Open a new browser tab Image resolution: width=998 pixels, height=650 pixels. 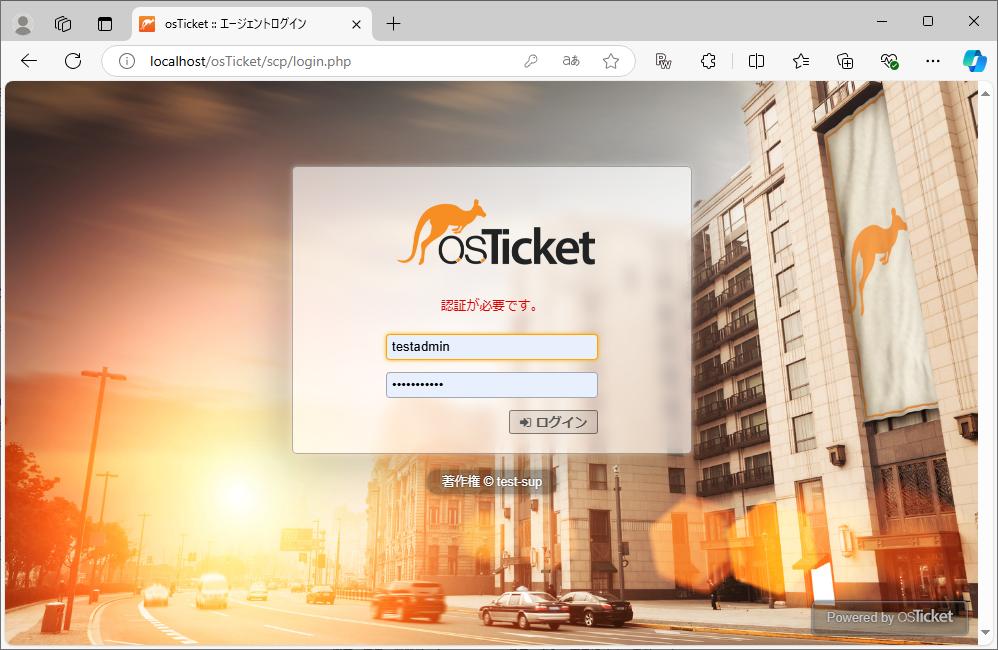coord(393,24)
